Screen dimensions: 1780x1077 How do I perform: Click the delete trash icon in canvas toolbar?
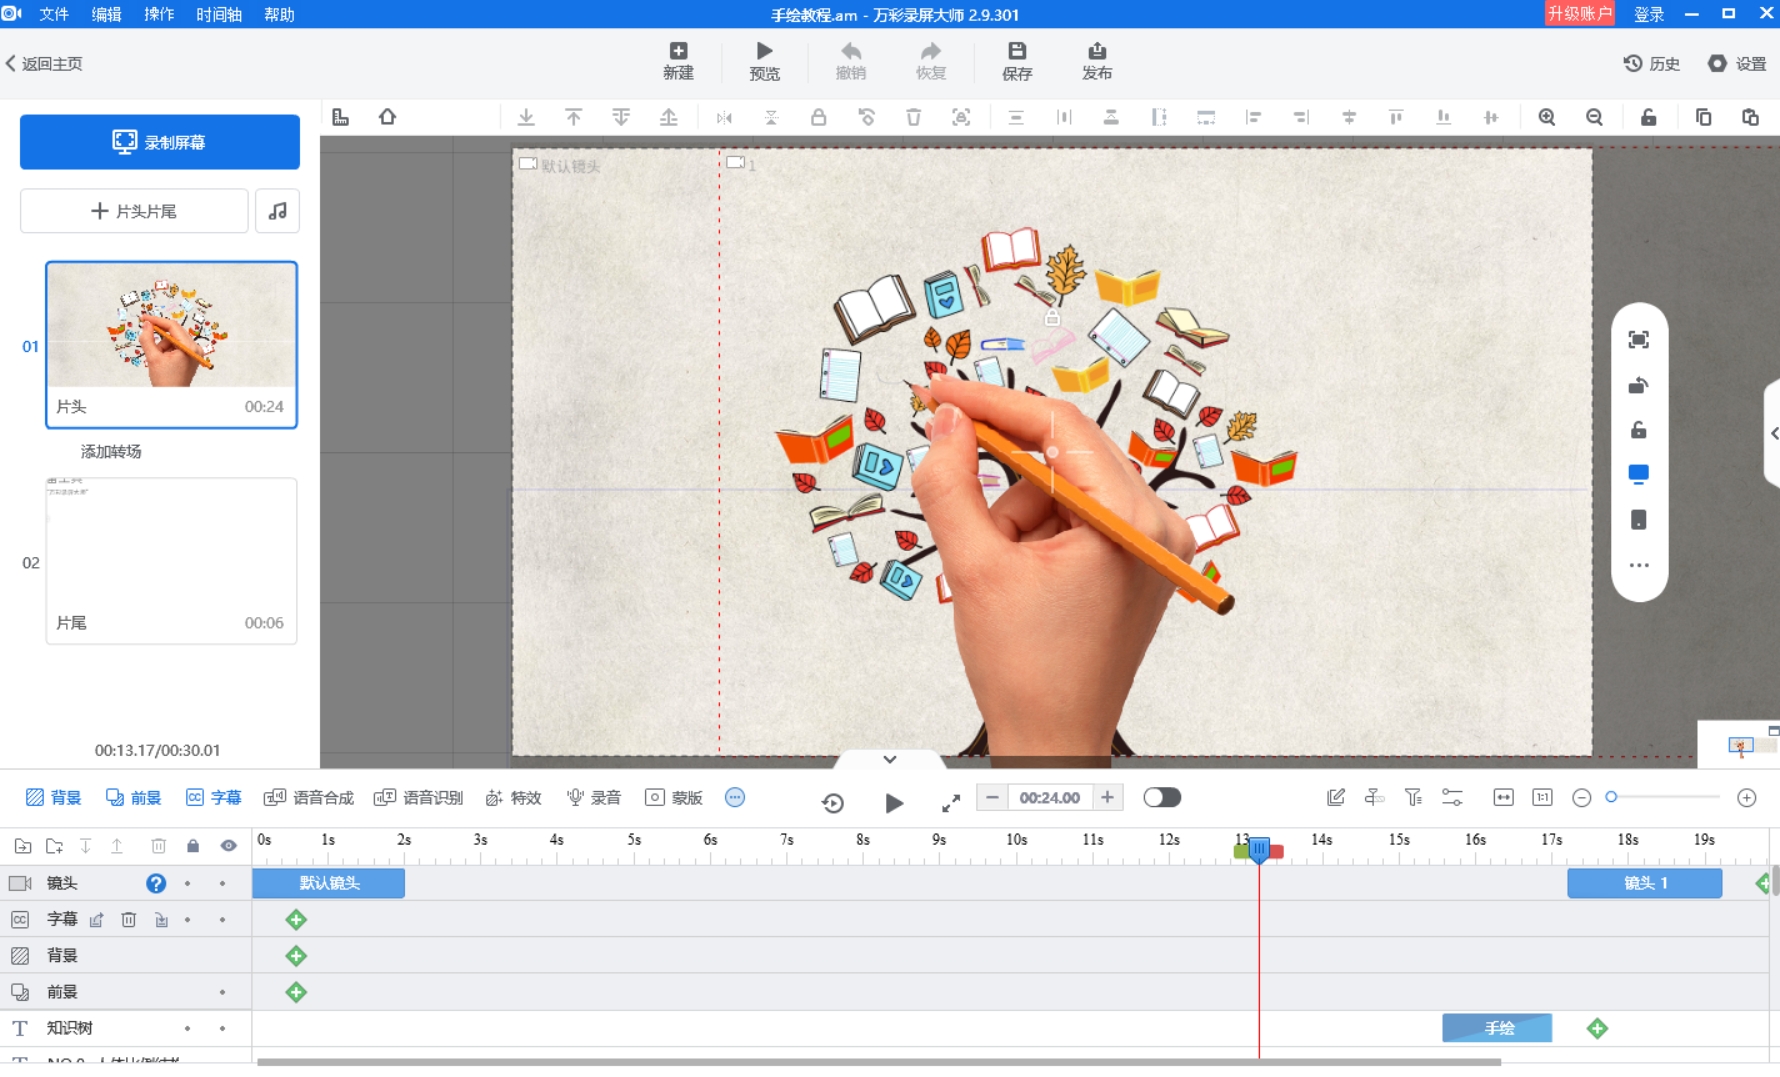point(913,117)
